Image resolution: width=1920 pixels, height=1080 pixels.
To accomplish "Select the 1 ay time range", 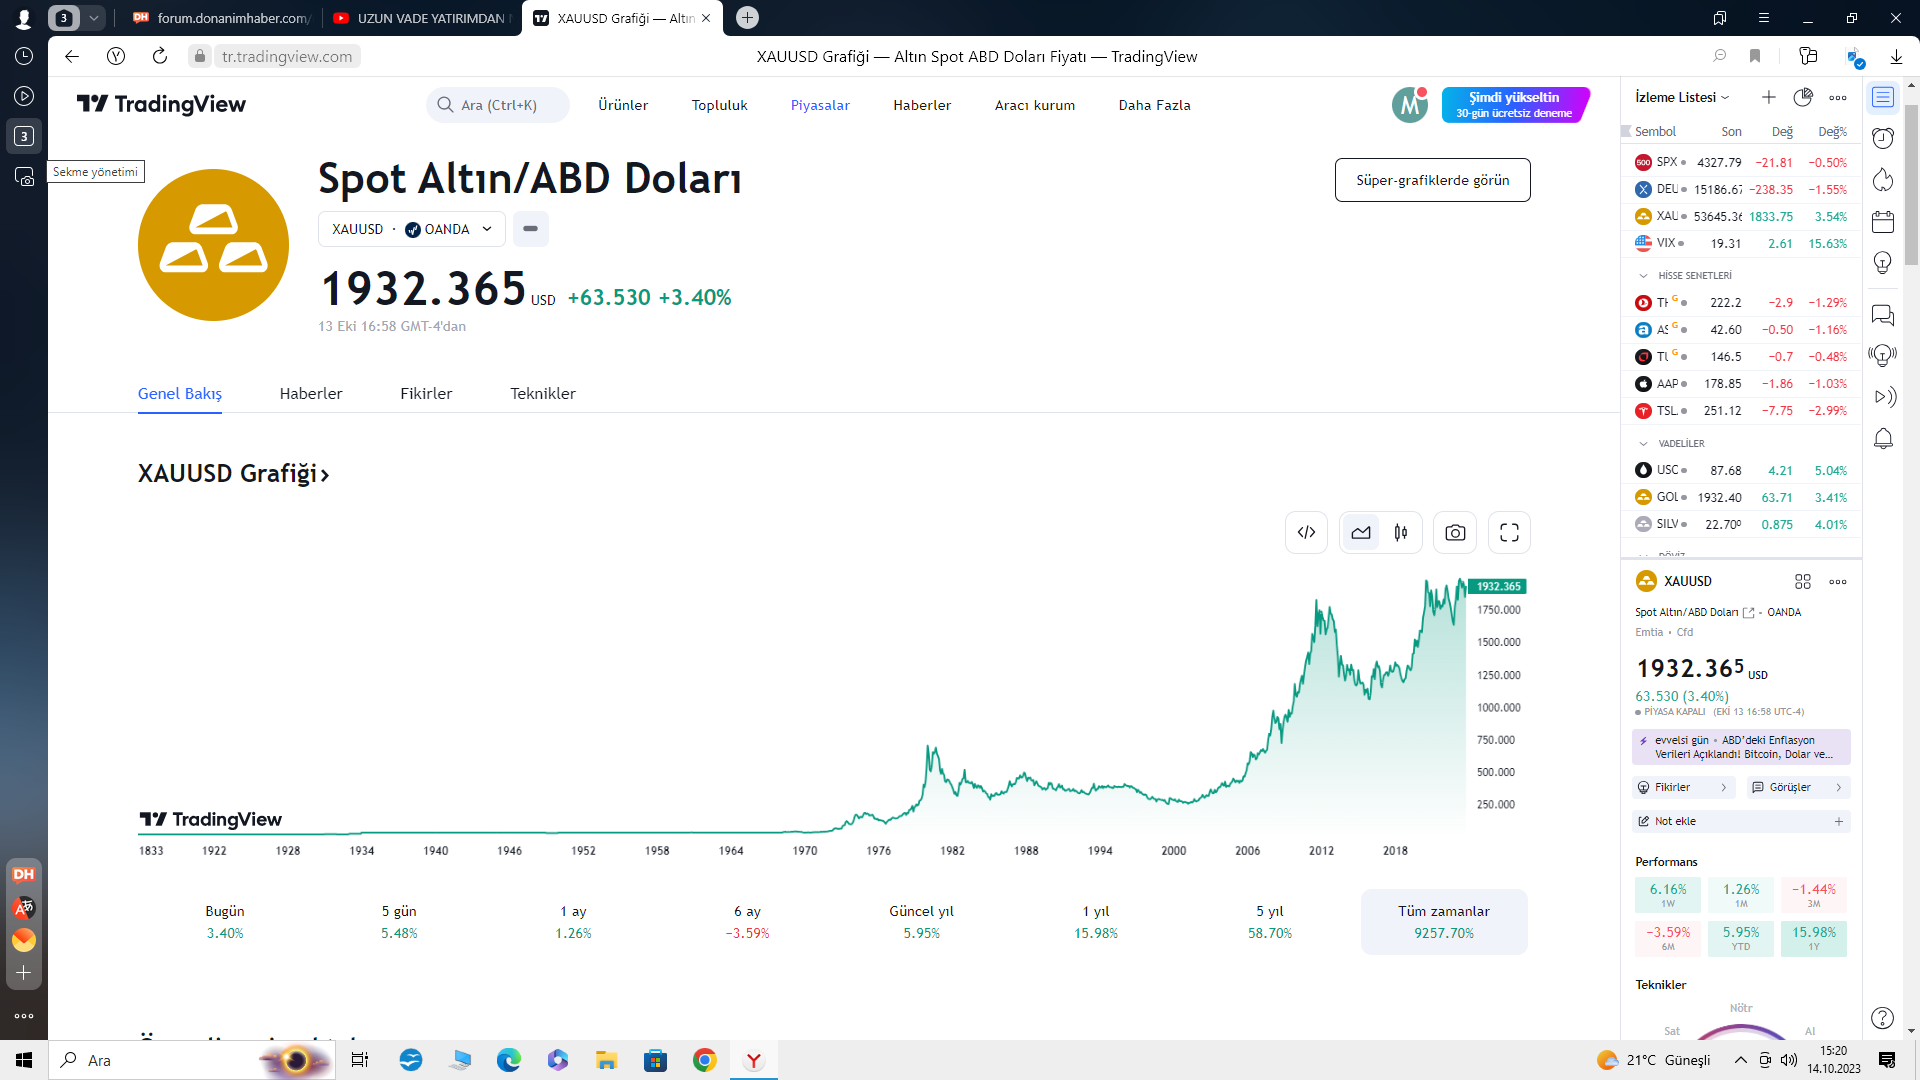I will [x=573, y=922].
